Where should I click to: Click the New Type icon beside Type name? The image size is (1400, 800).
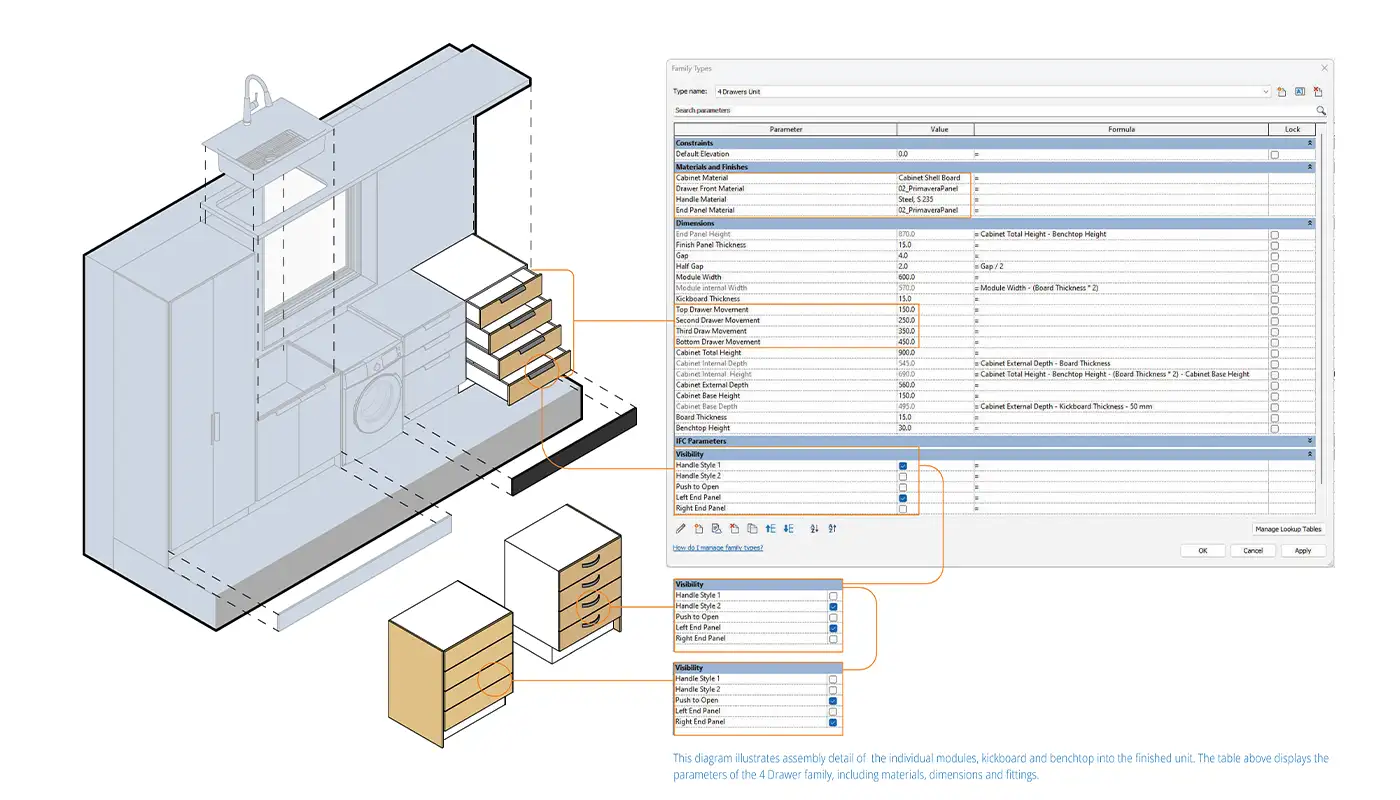coord(1282,92)
